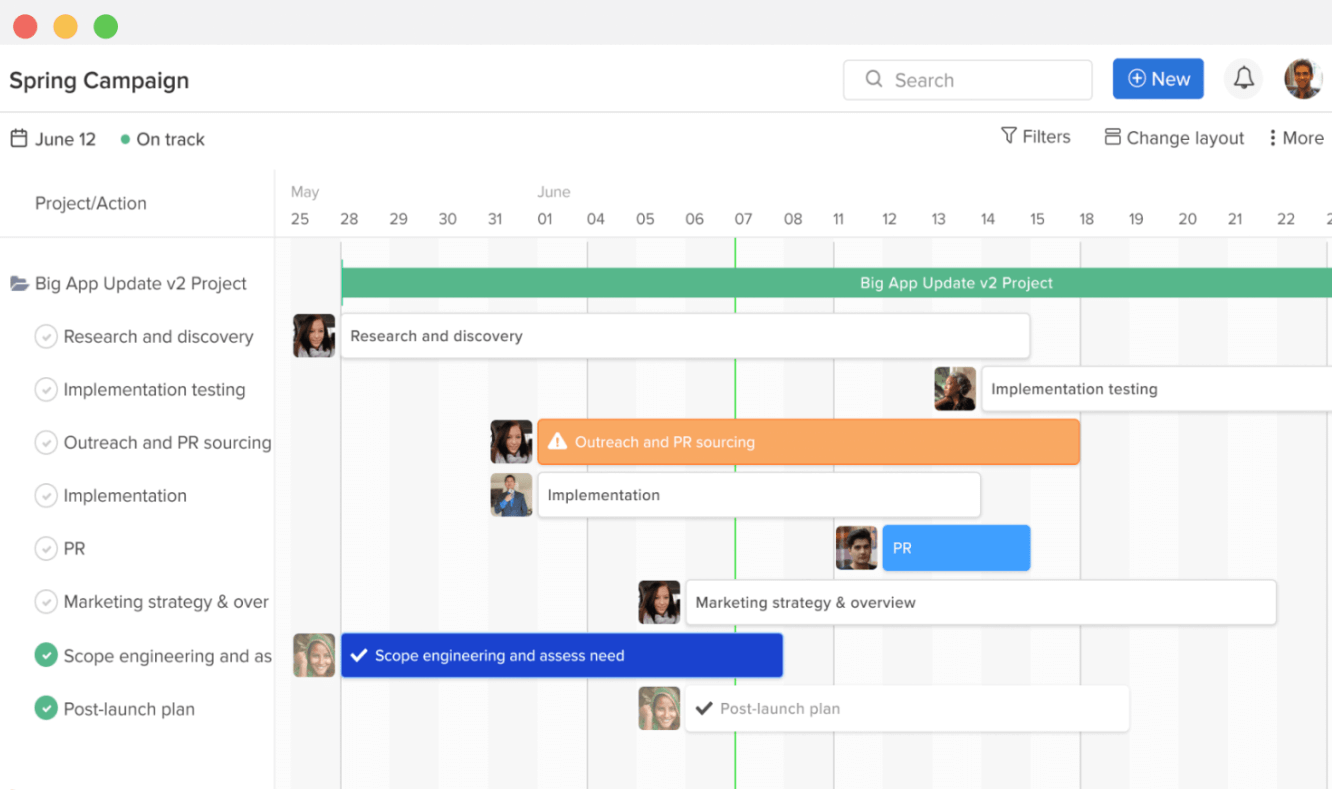Select Implementation in the task list

point(125,496)
